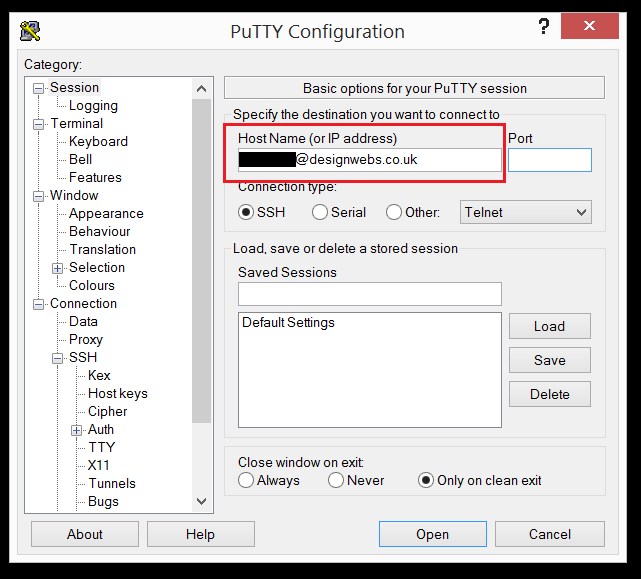641x579 pixels.
Task: Select the Proxy category in tree
Action: click(x=86, y=339)
